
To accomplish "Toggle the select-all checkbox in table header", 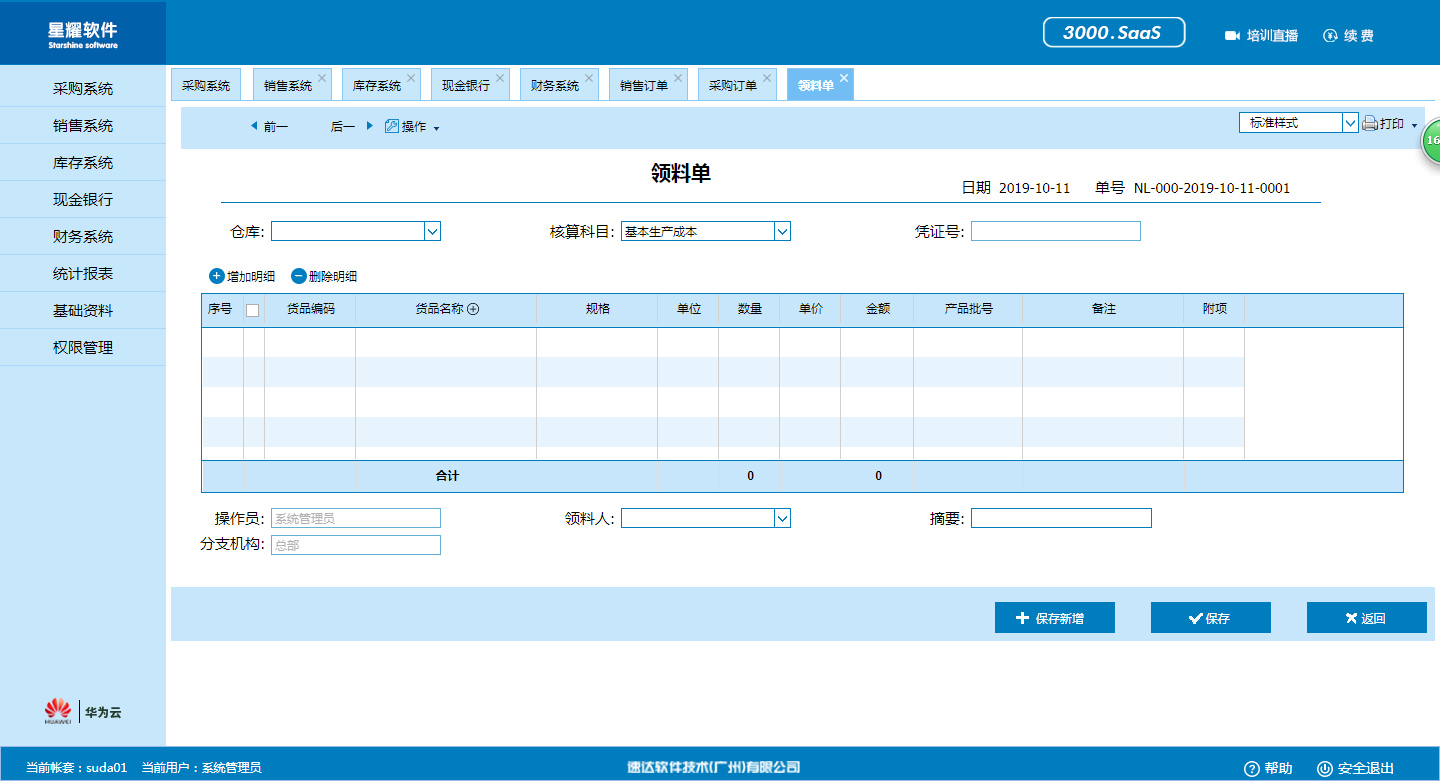I will click(x=252, y=310).
